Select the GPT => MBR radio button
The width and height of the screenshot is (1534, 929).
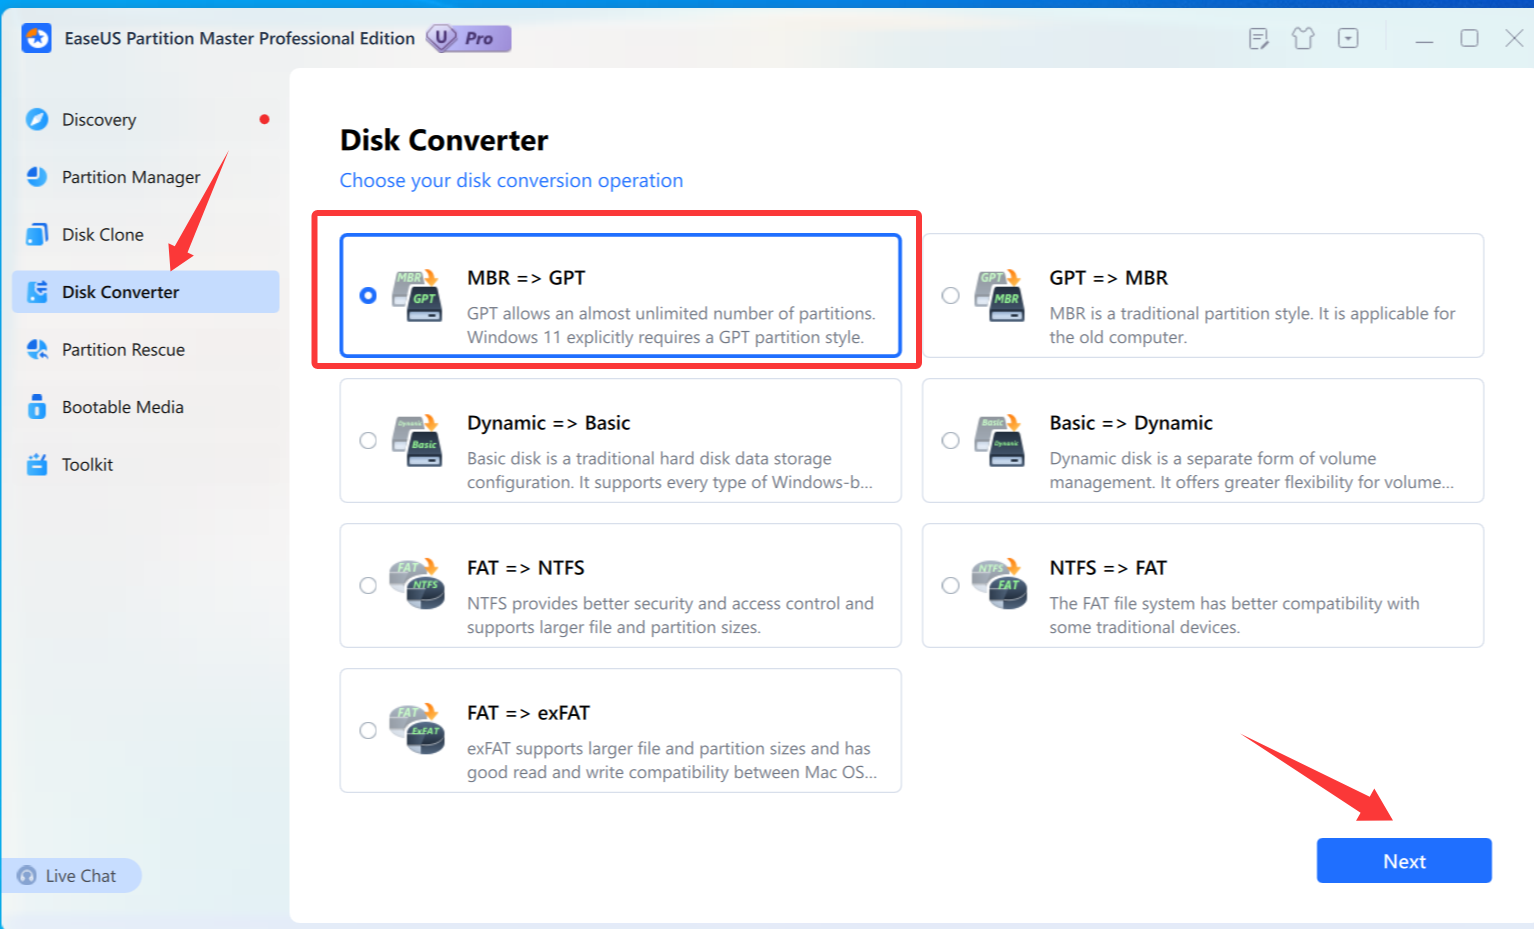[950, 296]
